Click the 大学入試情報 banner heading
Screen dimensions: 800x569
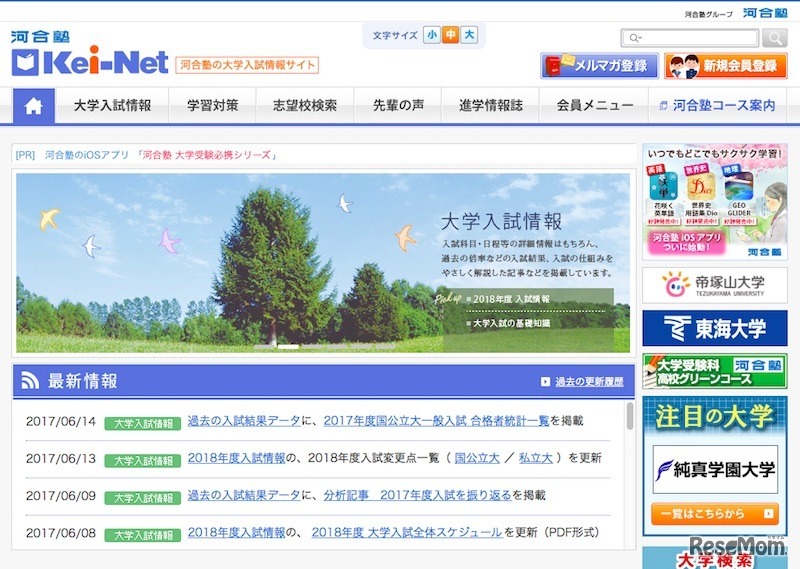click(501, 221)
